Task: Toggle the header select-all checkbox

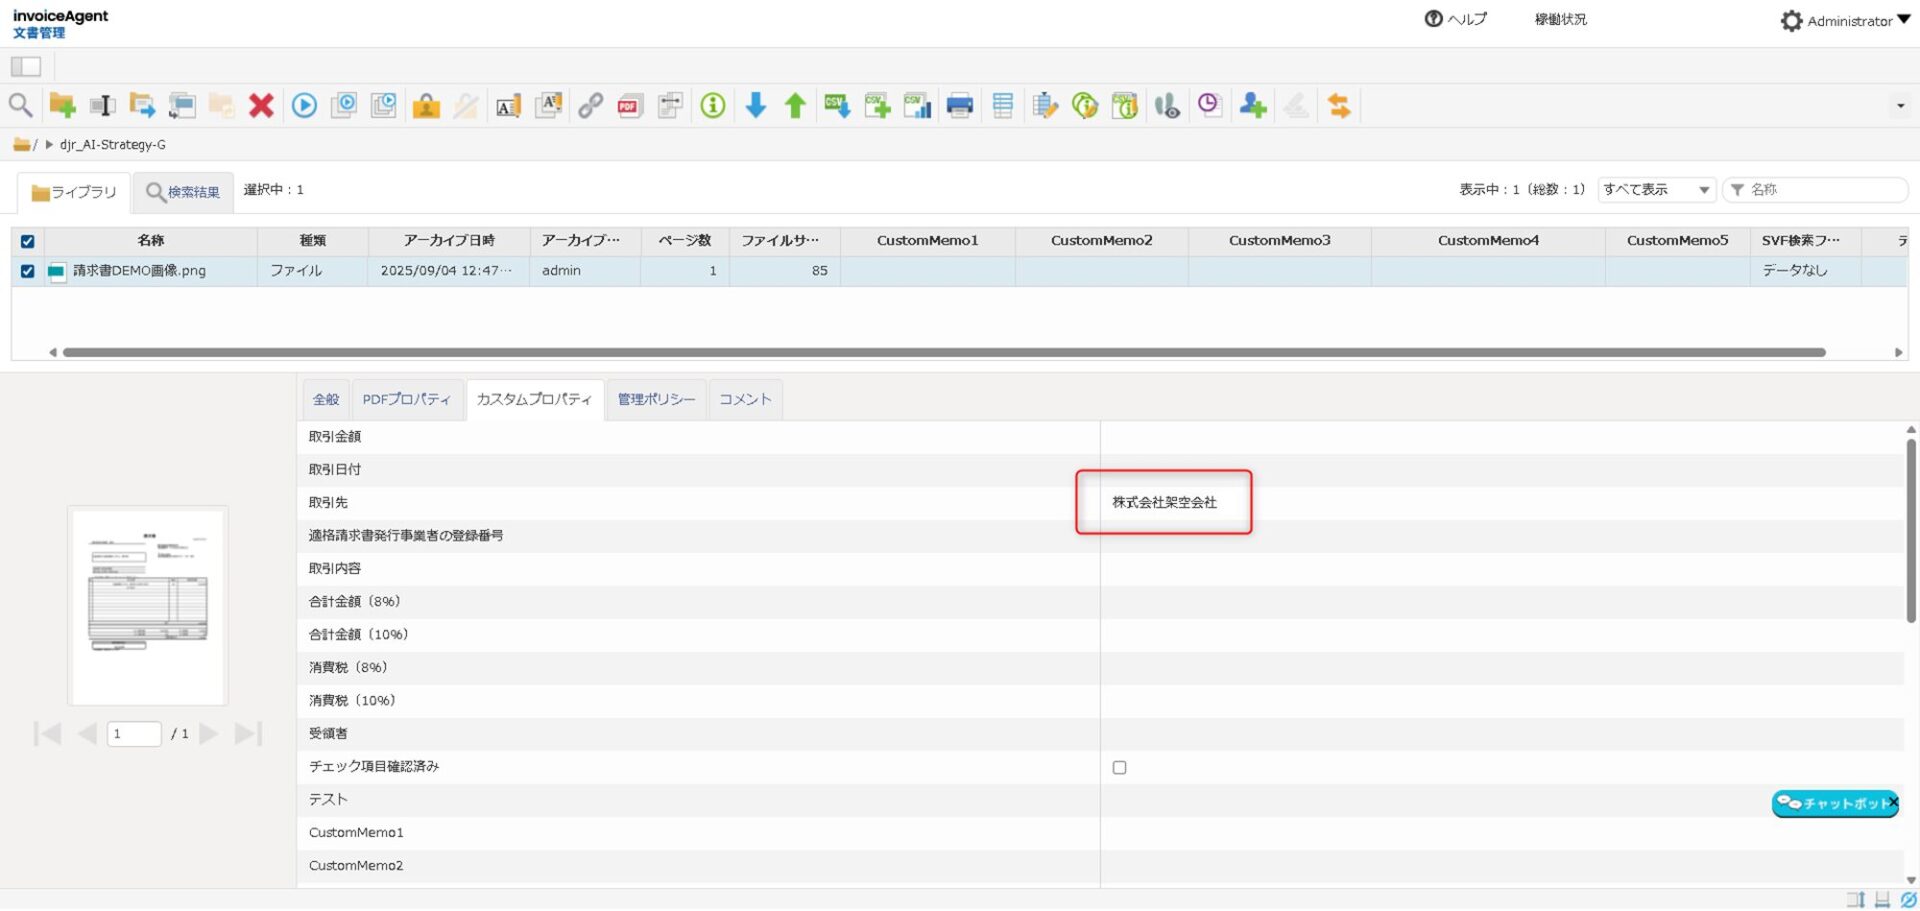Action: tap(28, 241)
